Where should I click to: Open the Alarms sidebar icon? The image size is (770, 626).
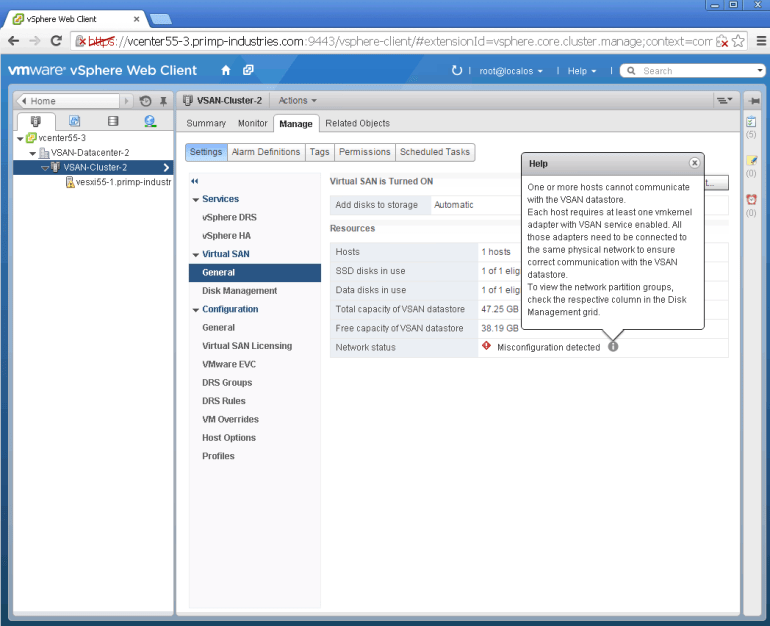click(x=751, y=199)
